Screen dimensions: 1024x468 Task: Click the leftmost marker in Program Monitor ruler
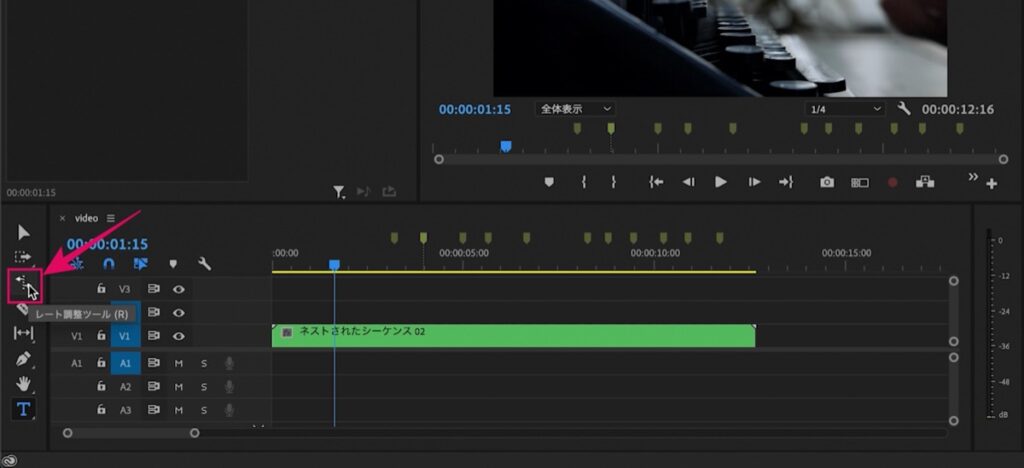click(x=577, y=129)
